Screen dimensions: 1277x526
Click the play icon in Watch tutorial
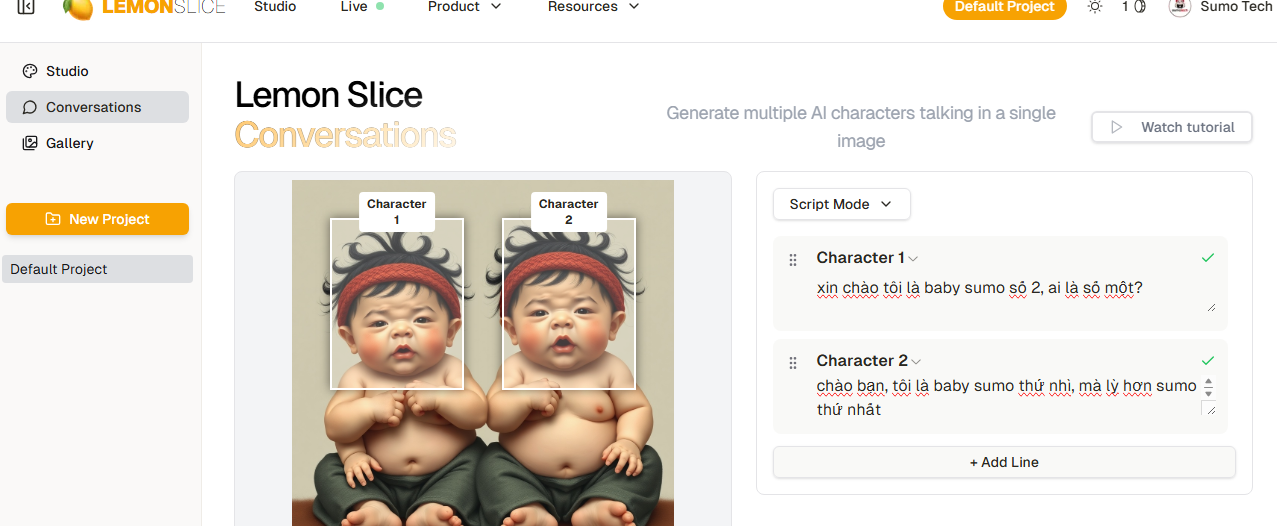[x=1118, y=127]
